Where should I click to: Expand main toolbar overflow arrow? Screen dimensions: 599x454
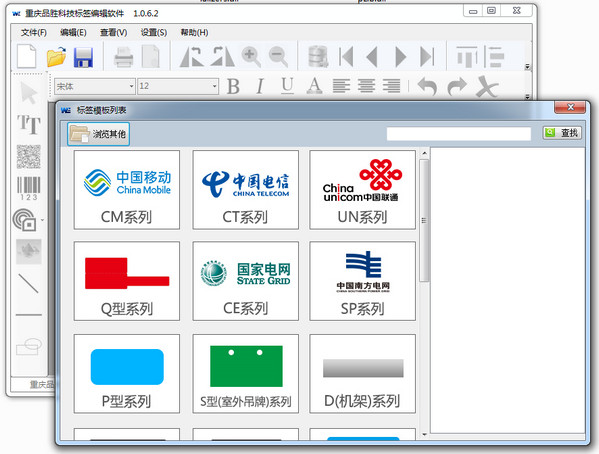527,66
